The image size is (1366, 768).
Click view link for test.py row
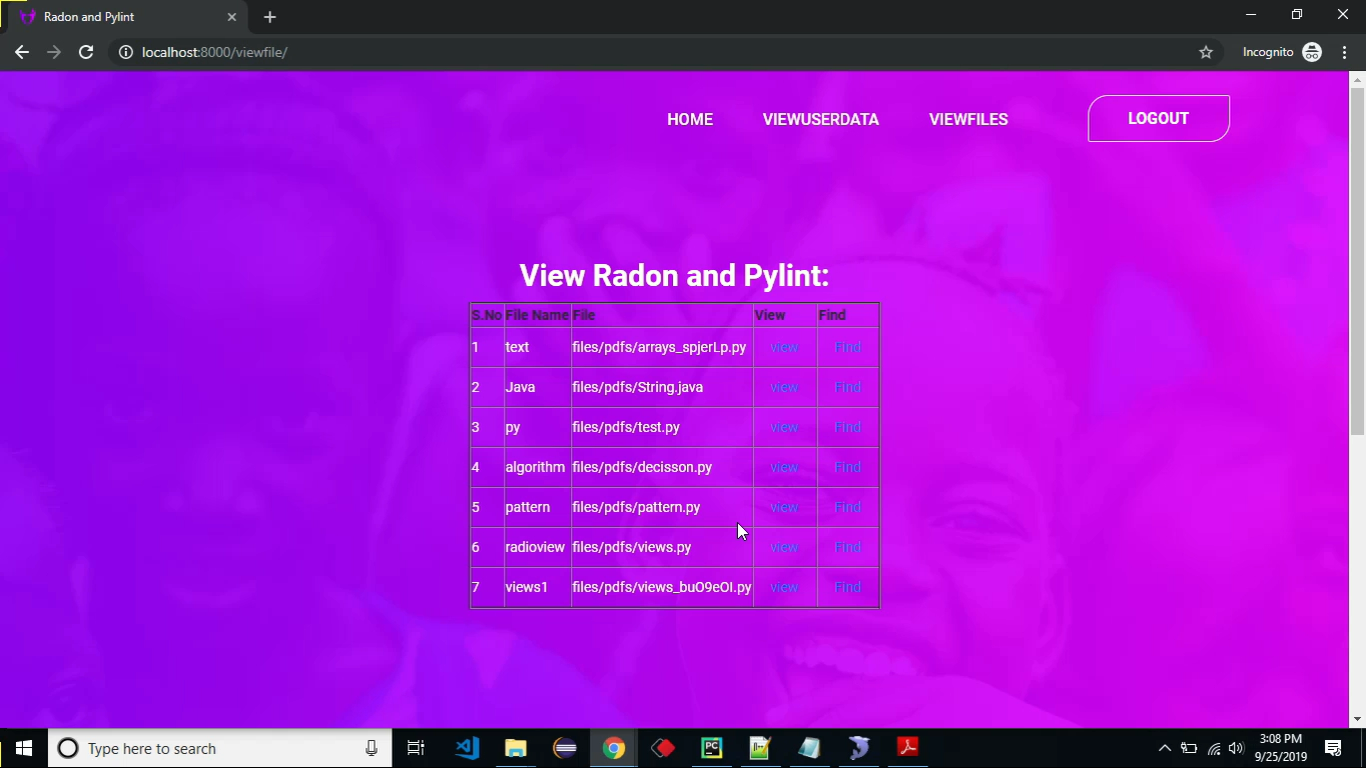[784, 427]
